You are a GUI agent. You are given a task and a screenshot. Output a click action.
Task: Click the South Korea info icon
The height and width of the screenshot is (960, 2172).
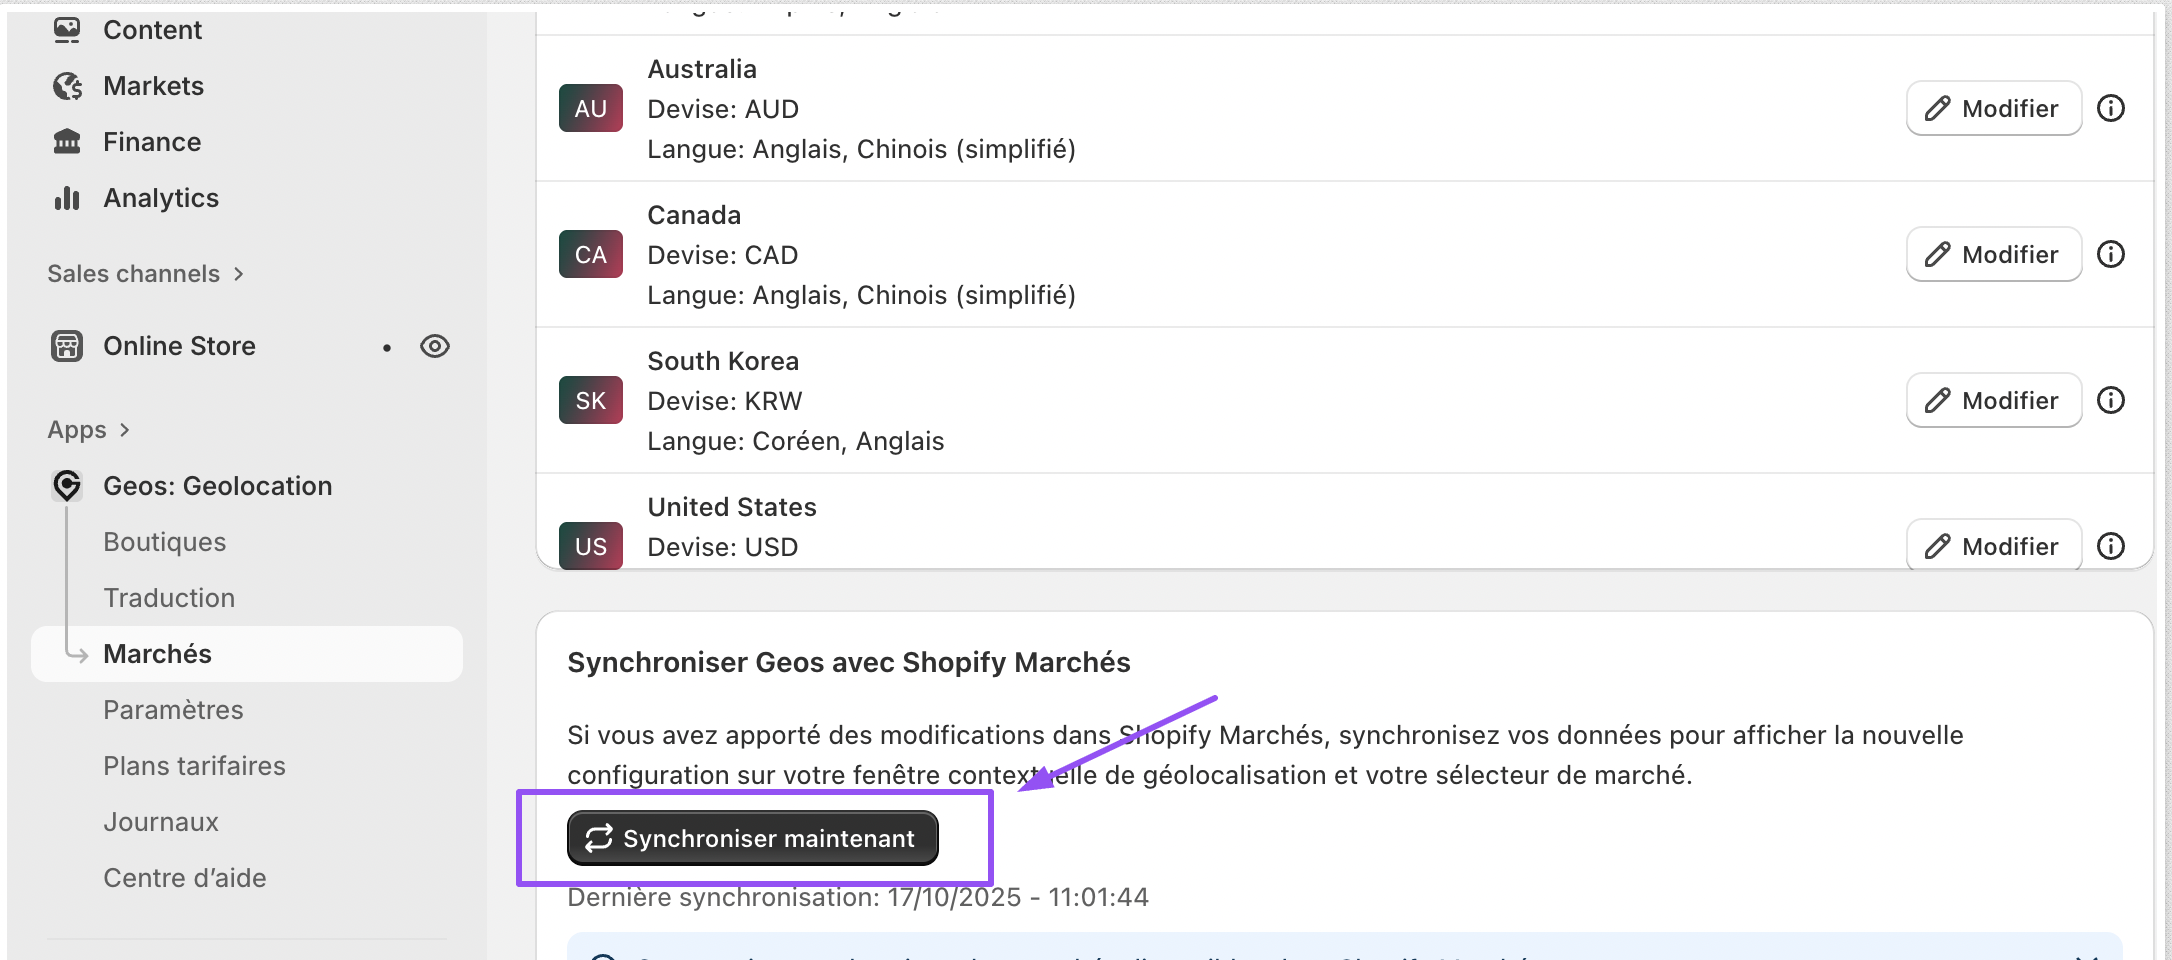point(2111,400)
